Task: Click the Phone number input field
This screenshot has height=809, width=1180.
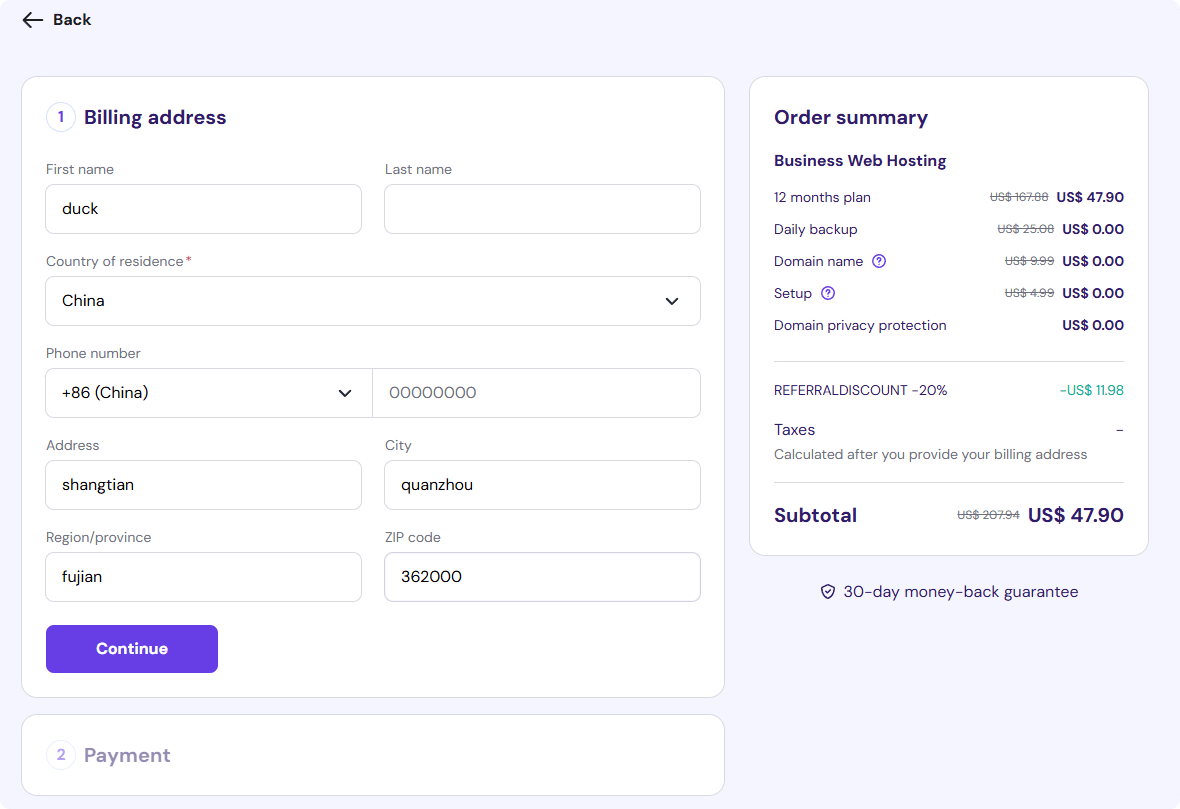Action: [536, 393]
